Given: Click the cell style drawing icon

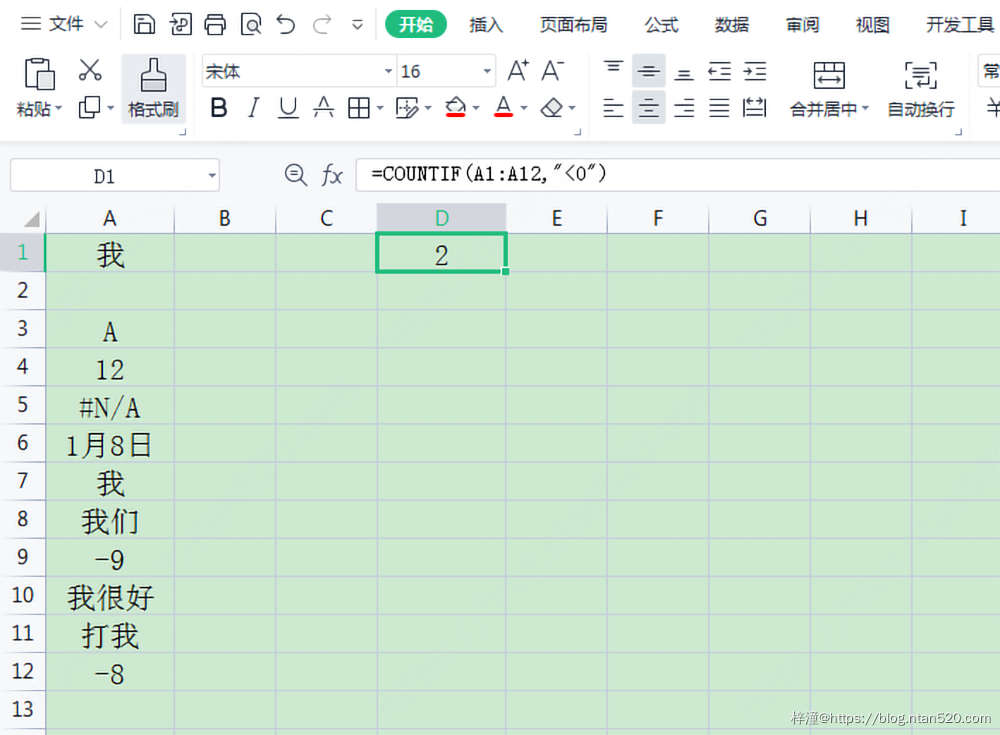Looking at the screenshot, I should (x=407, y=108).
